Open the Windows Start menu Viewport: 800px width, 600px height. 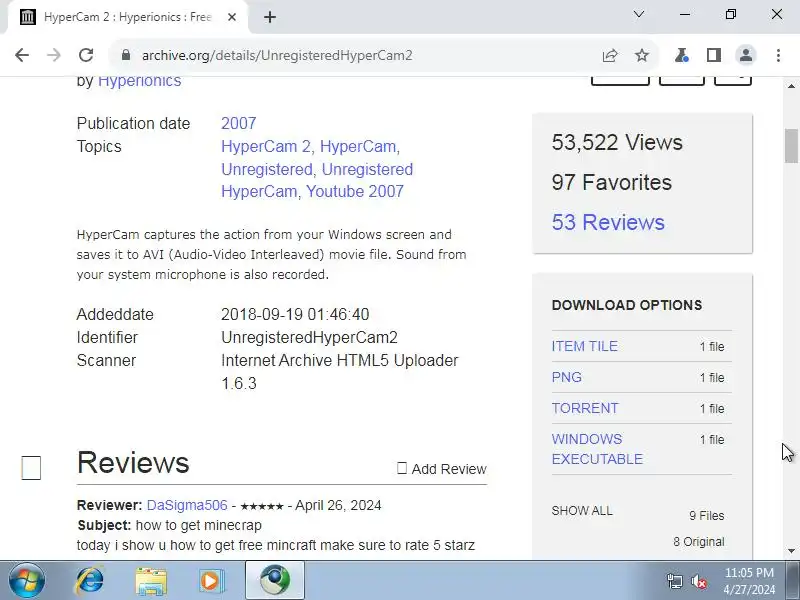tap(27, 581)
